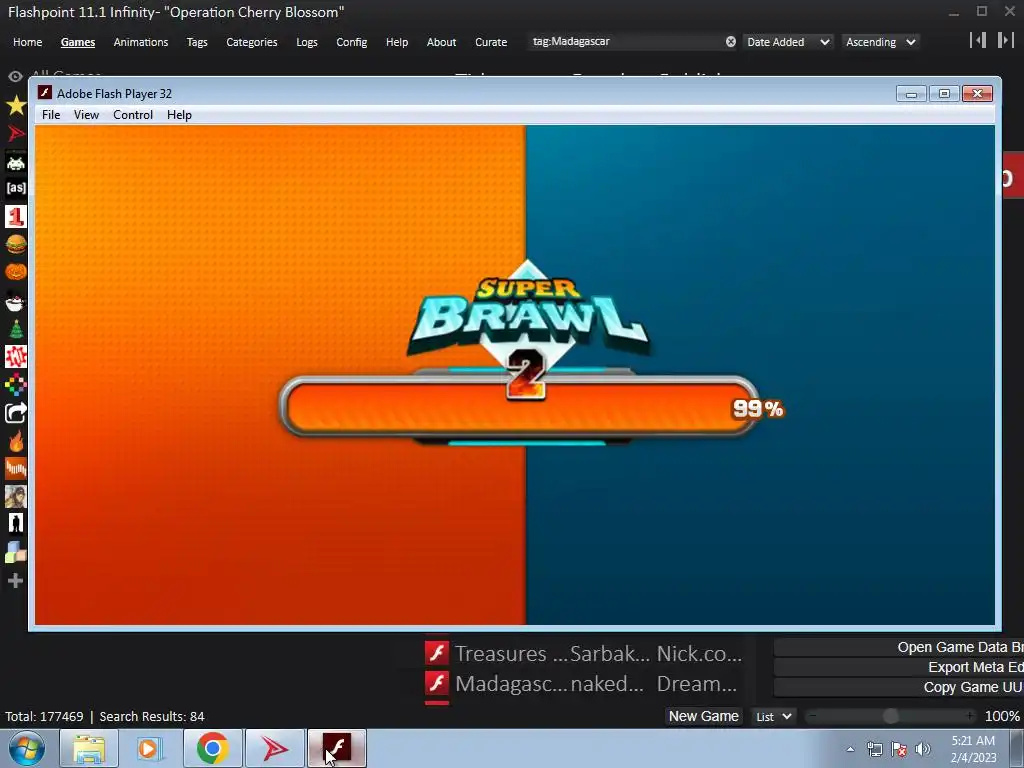Click in the tag:Madagascar search box

pyautogui.click(x=626, y=42)
